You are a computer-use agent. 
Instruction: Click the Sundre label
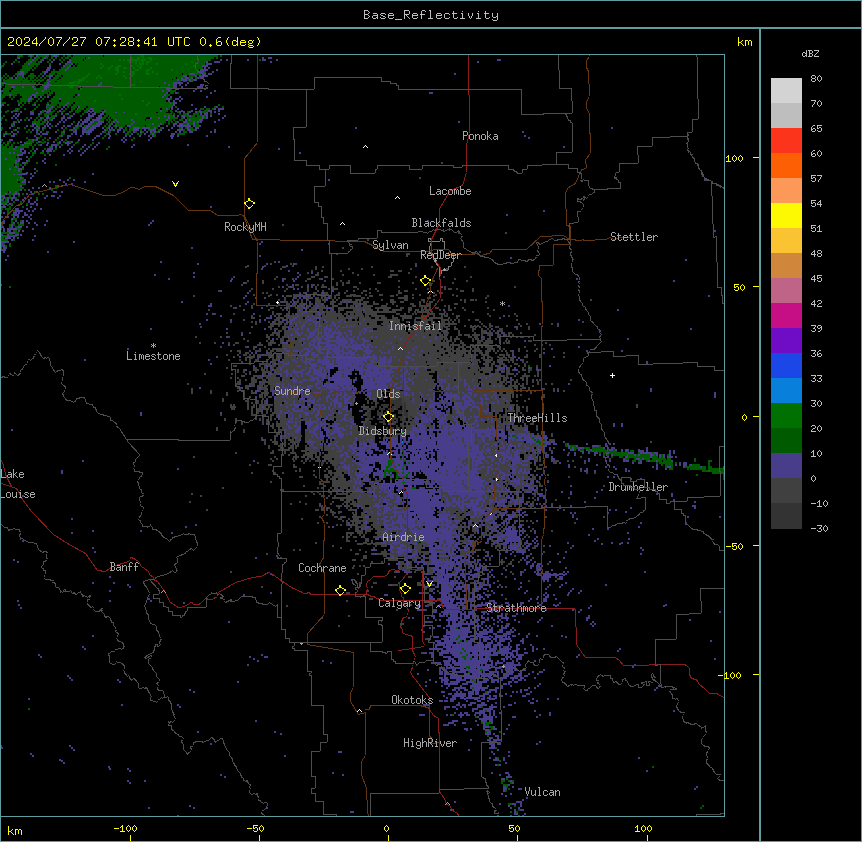pyautogui.click(x=292, y=391)
